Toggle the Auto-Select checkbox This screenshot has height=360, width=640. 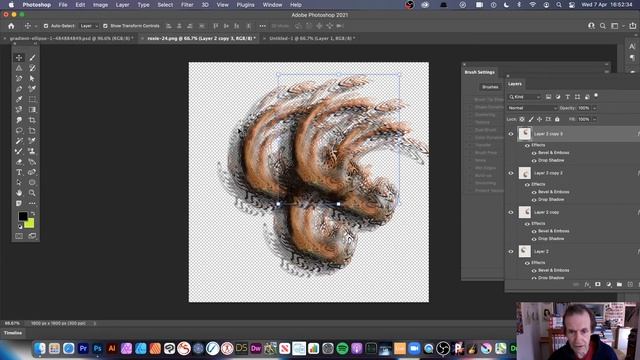(x=46, y=26)
